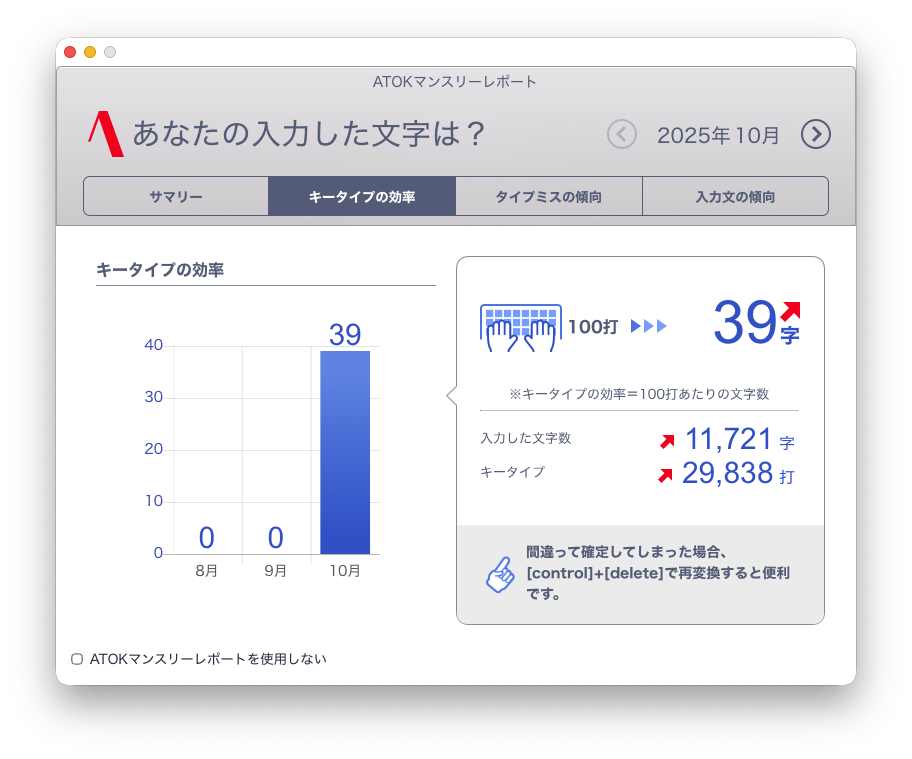
Task: Switch to the サマリー tab
Action: tap(176, 197)
